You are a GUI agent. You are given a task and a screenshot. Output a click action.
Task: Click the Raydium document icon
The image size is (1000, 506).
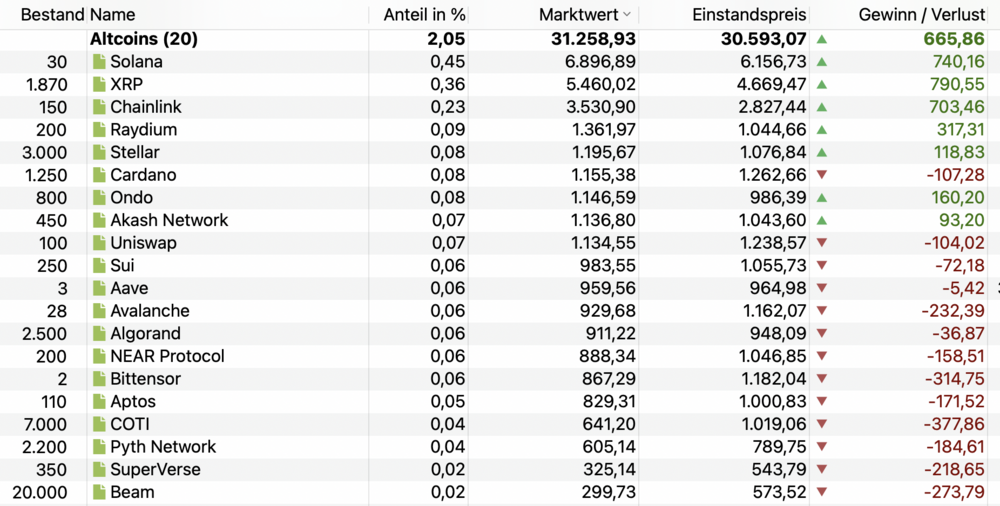[x=99, y=130]
